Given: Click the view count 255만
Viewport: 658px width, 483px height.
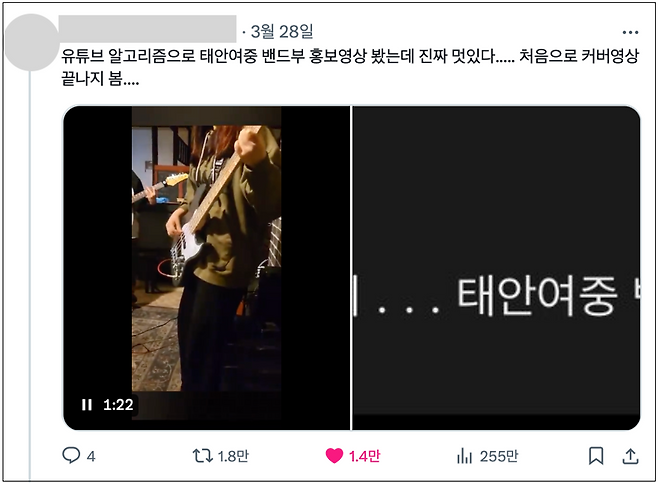Looking at the screenshot, I should click(x=499, y=456).
